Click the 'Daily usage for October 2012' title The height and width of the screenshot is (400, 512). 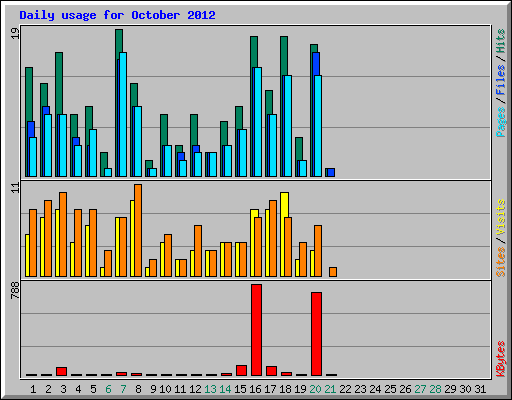(117, 15)
